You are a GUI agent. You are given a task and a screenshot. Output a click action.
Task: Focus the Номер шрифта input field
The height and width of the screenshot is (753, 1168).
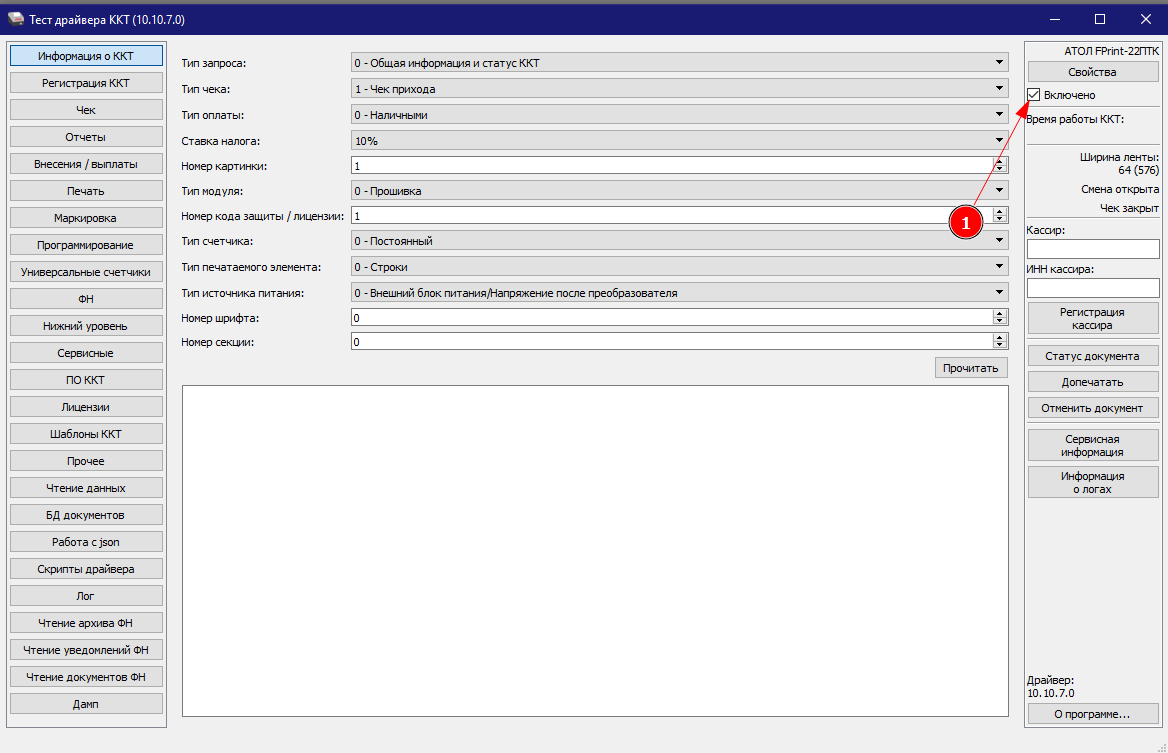click(x=672, y=317)
